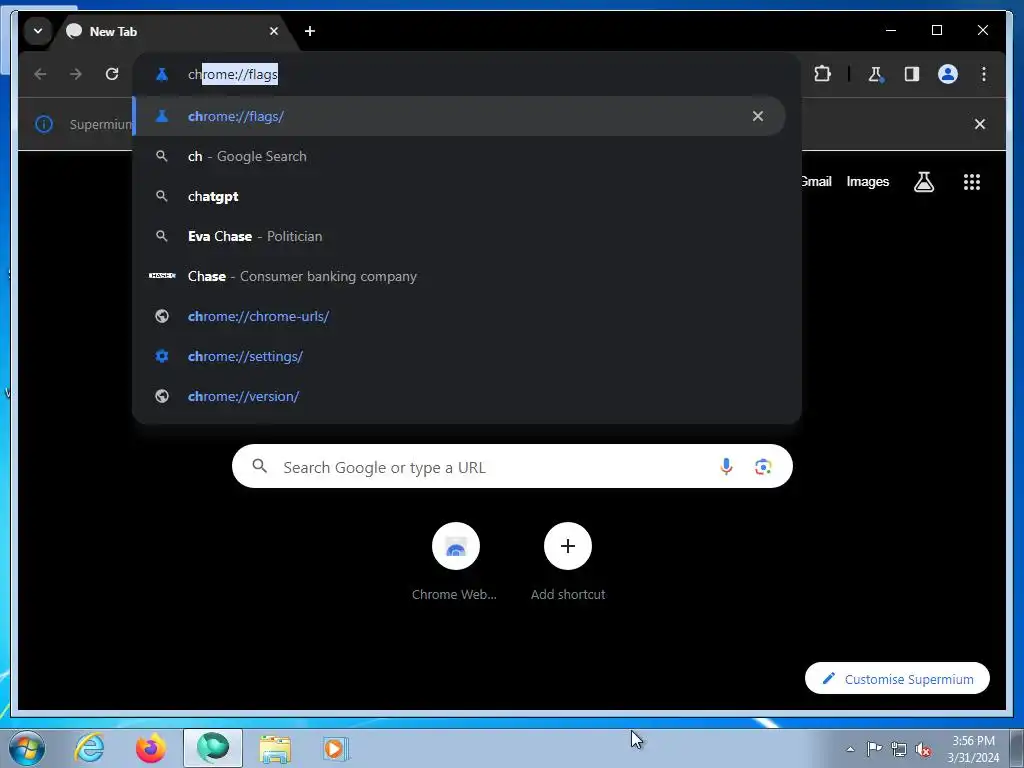
Task: Dismiss the Supermium infobar
Action: 980,124
